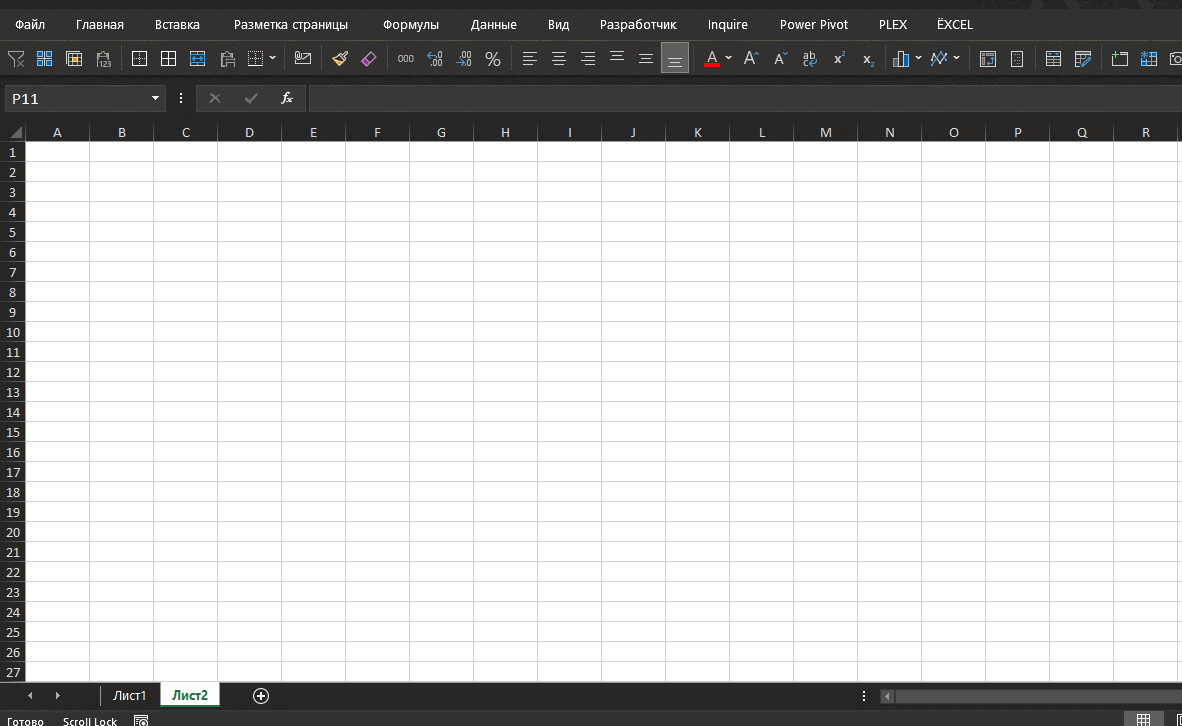This screenshot has width=1182, height=726.
Task: Toggle center horizontal alignment
Action: [x=559, y=59]
